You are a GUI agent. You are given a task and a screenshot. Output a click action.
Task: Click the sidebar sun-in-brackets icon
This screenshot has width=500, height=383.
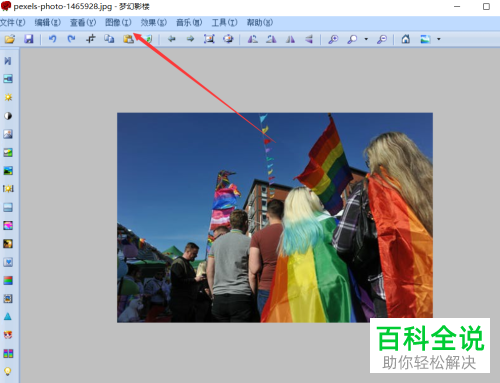coord(8,189)
